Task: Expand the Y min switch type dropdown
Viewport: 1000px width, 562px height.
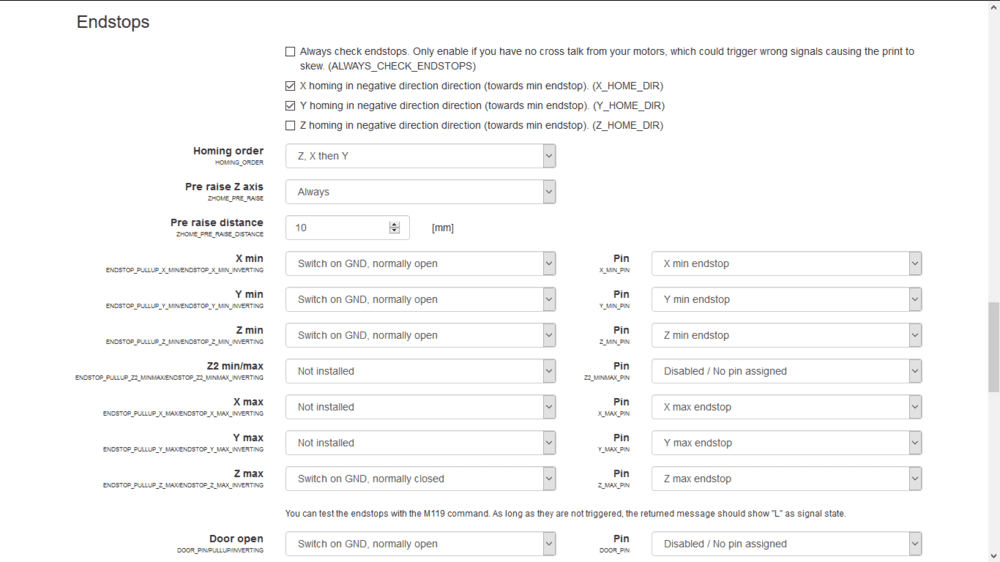Action: pyautogui.click(x=420, y=300)
